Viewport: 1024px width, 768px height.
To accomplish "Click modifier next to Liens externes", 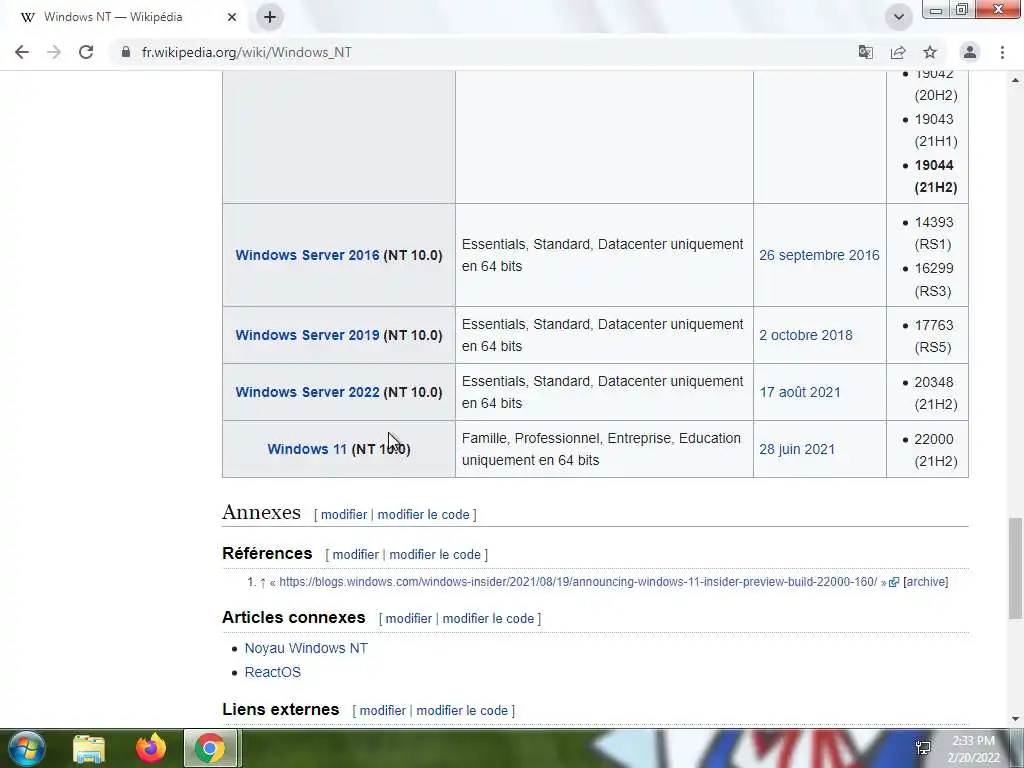I will (382, 711).
